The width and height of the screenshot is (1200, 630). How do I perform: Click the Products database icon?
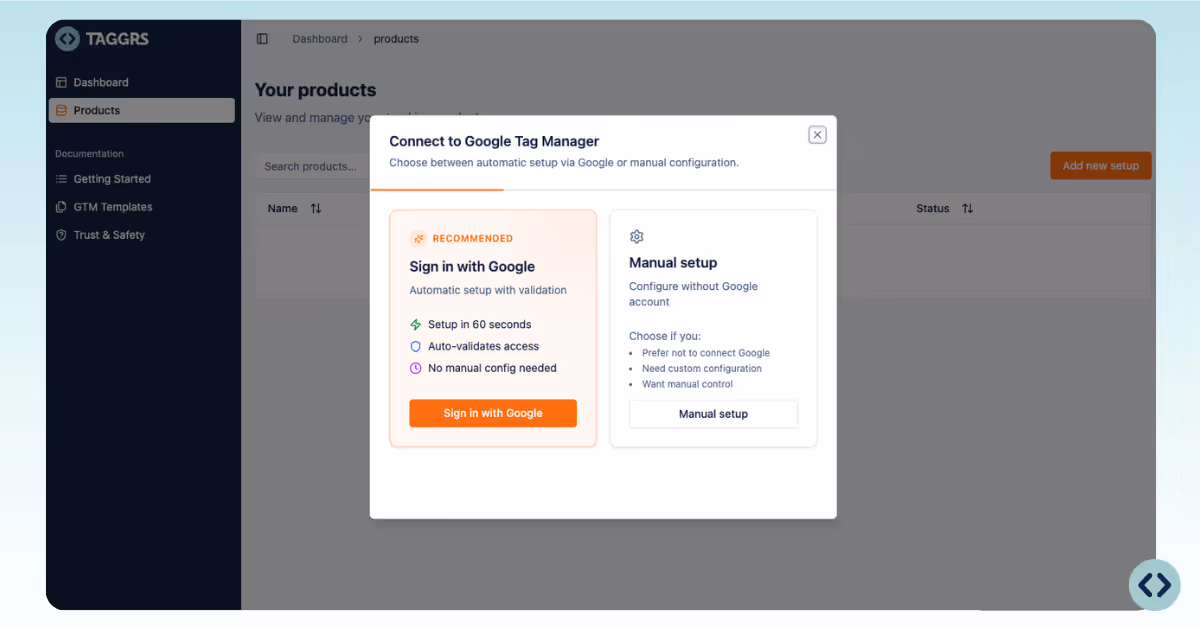tap(62, 110)
